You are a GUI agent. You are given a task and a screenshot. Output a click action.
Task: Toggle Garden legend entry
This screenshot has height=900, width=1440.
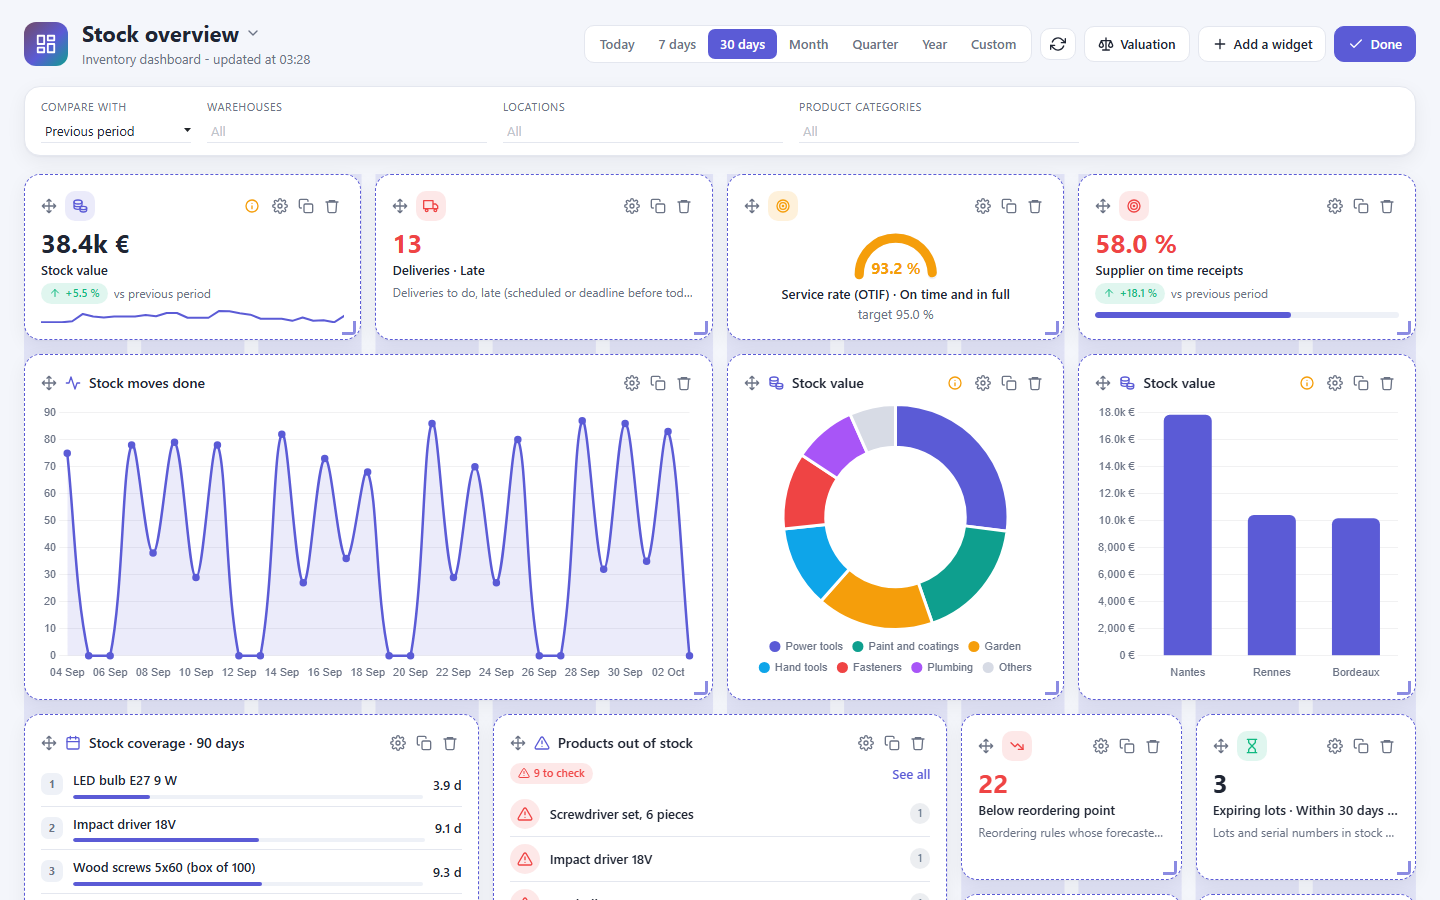994,647
